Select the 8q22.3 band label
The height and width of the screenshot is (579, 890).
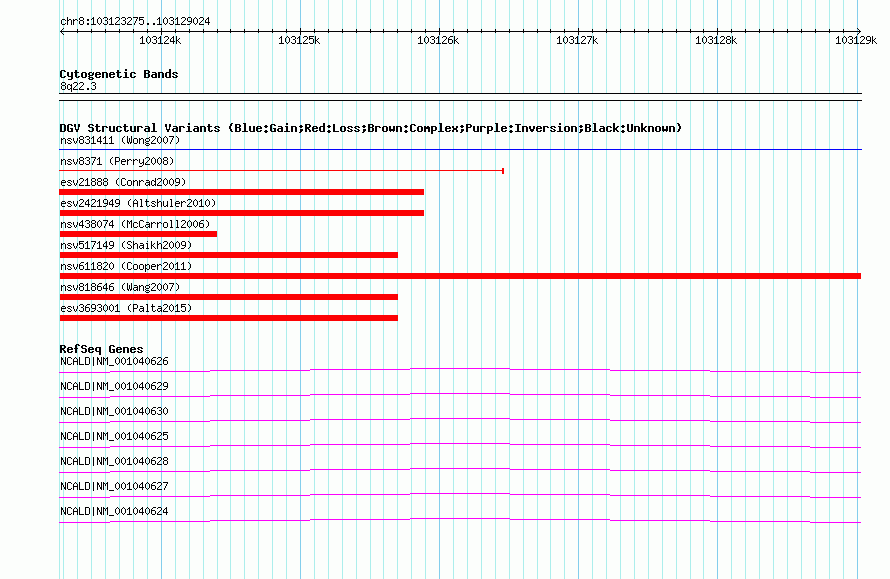click(78, 86)
